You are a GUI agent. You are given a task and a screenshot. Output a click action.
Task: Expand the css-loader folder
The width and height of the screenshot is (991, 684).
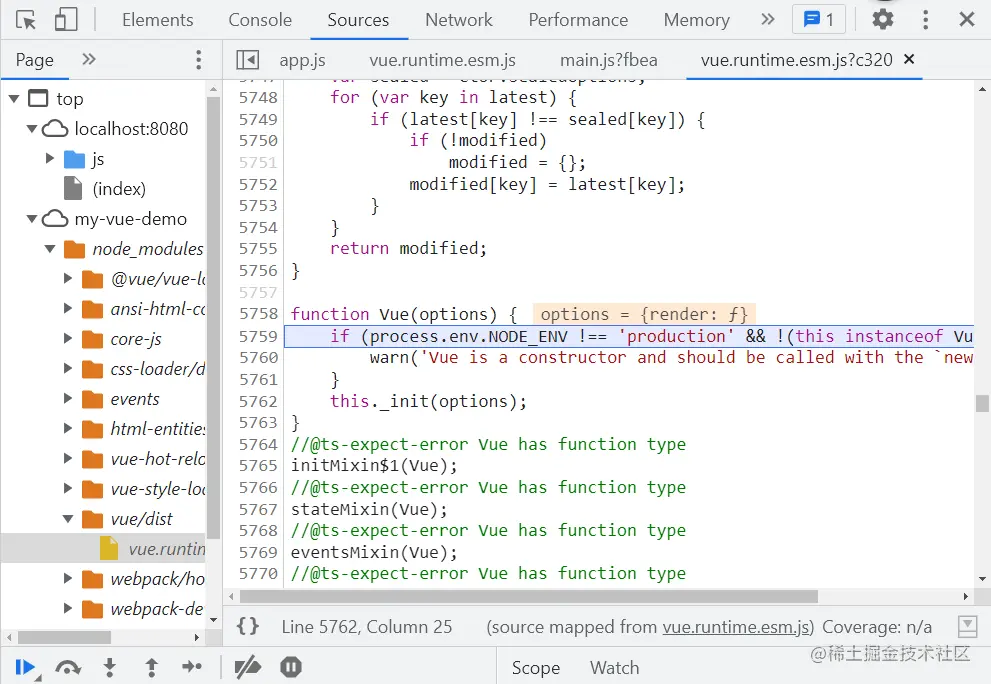click(x=68, y=368)
